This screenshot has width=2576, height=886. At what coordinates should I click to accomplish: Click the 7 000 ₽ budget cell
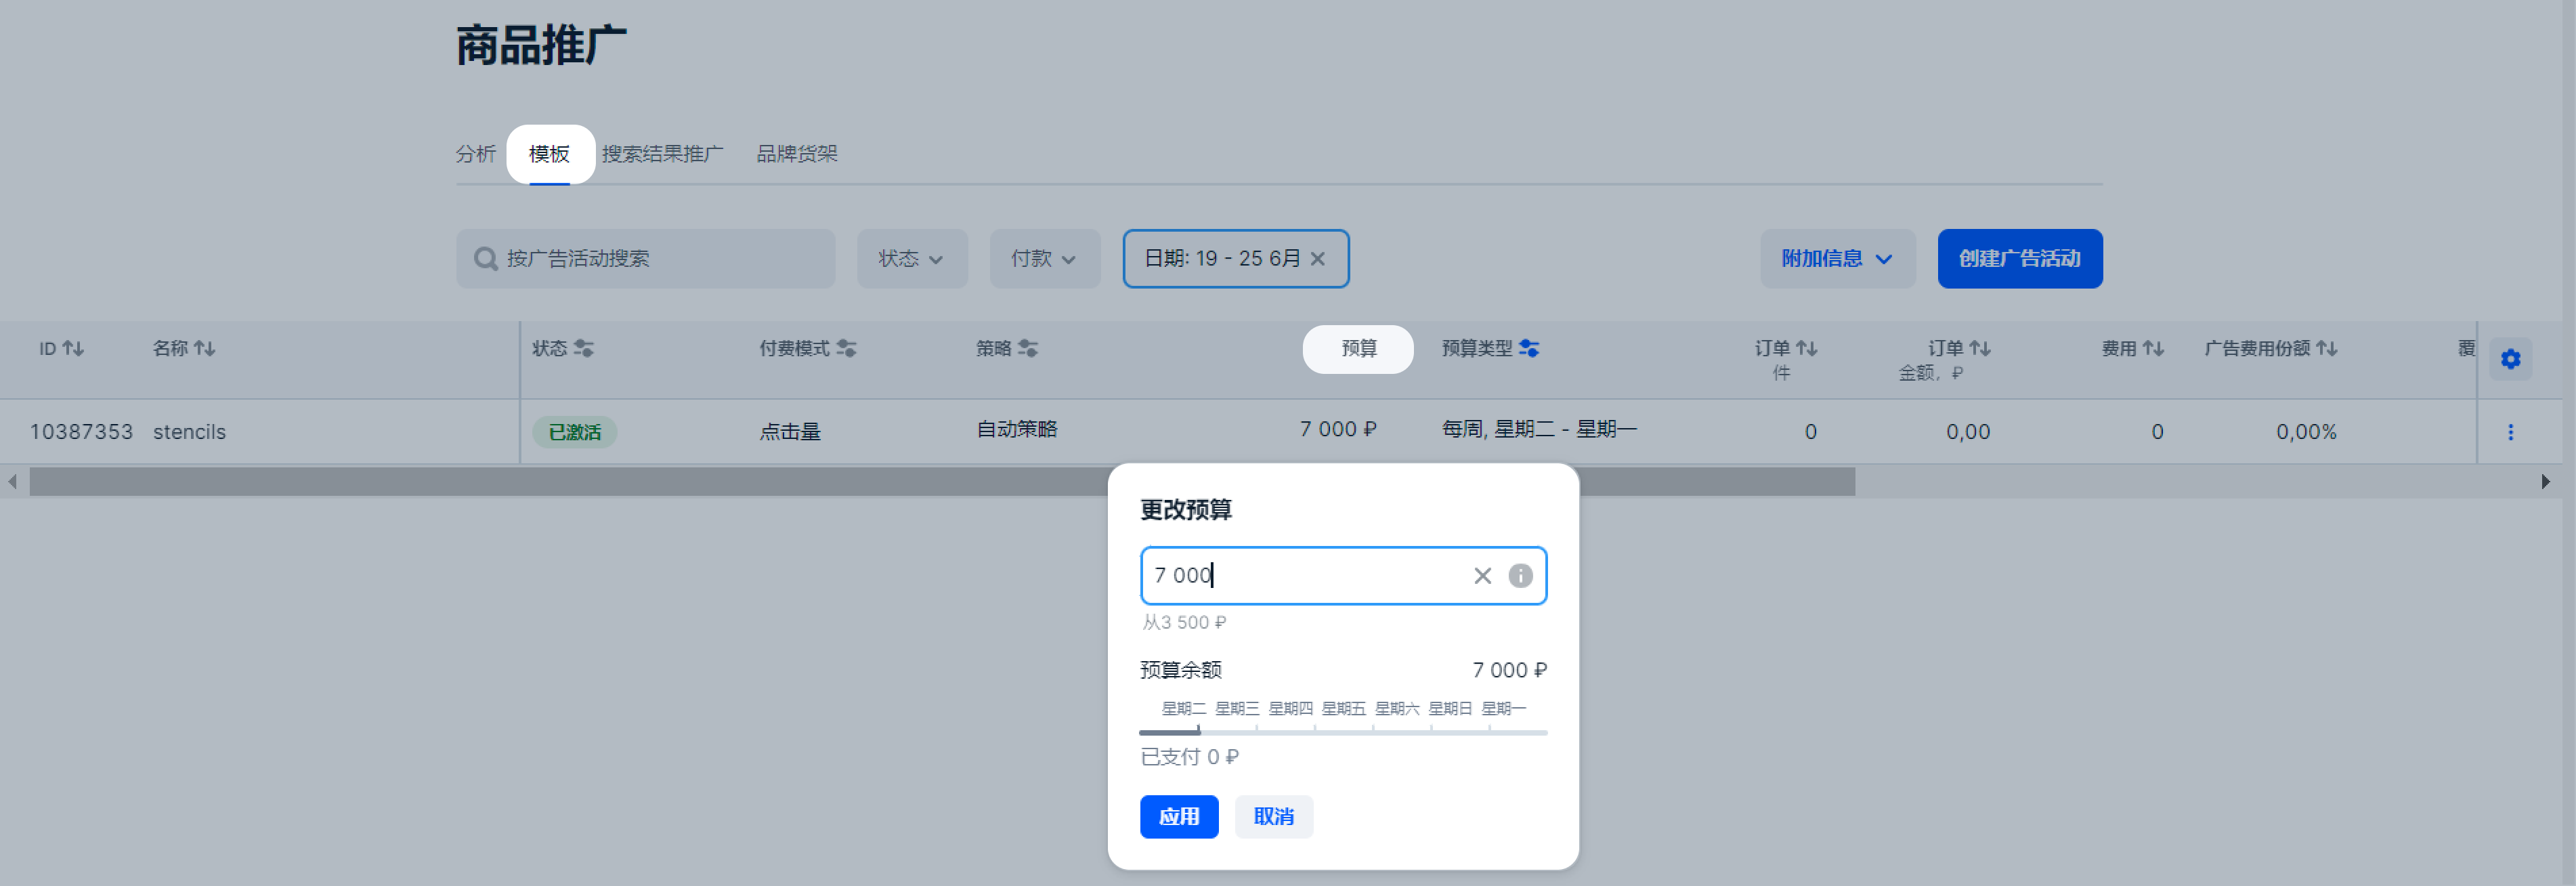(1337, 429)
